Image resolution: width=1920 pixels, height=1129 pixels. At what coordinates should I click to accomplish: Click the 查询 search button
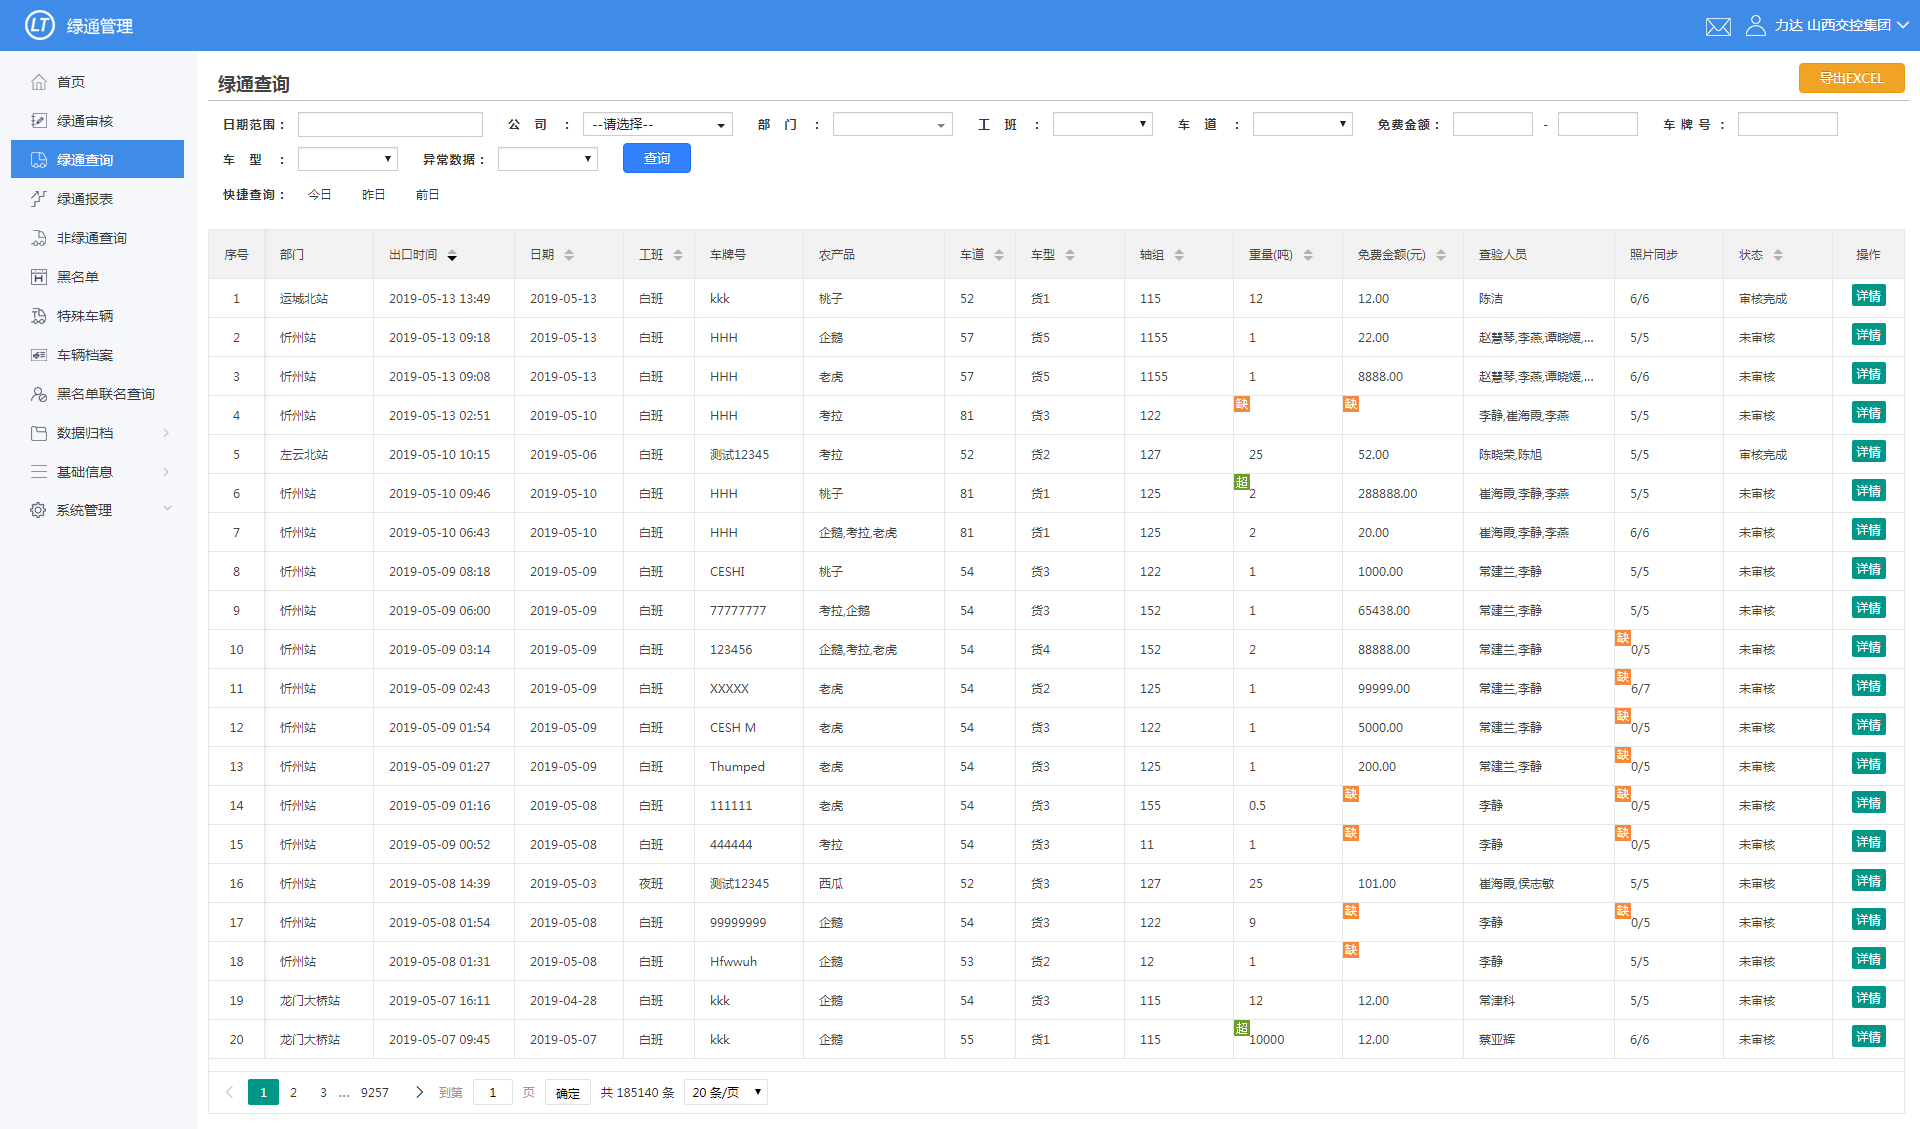pos(657,158)
